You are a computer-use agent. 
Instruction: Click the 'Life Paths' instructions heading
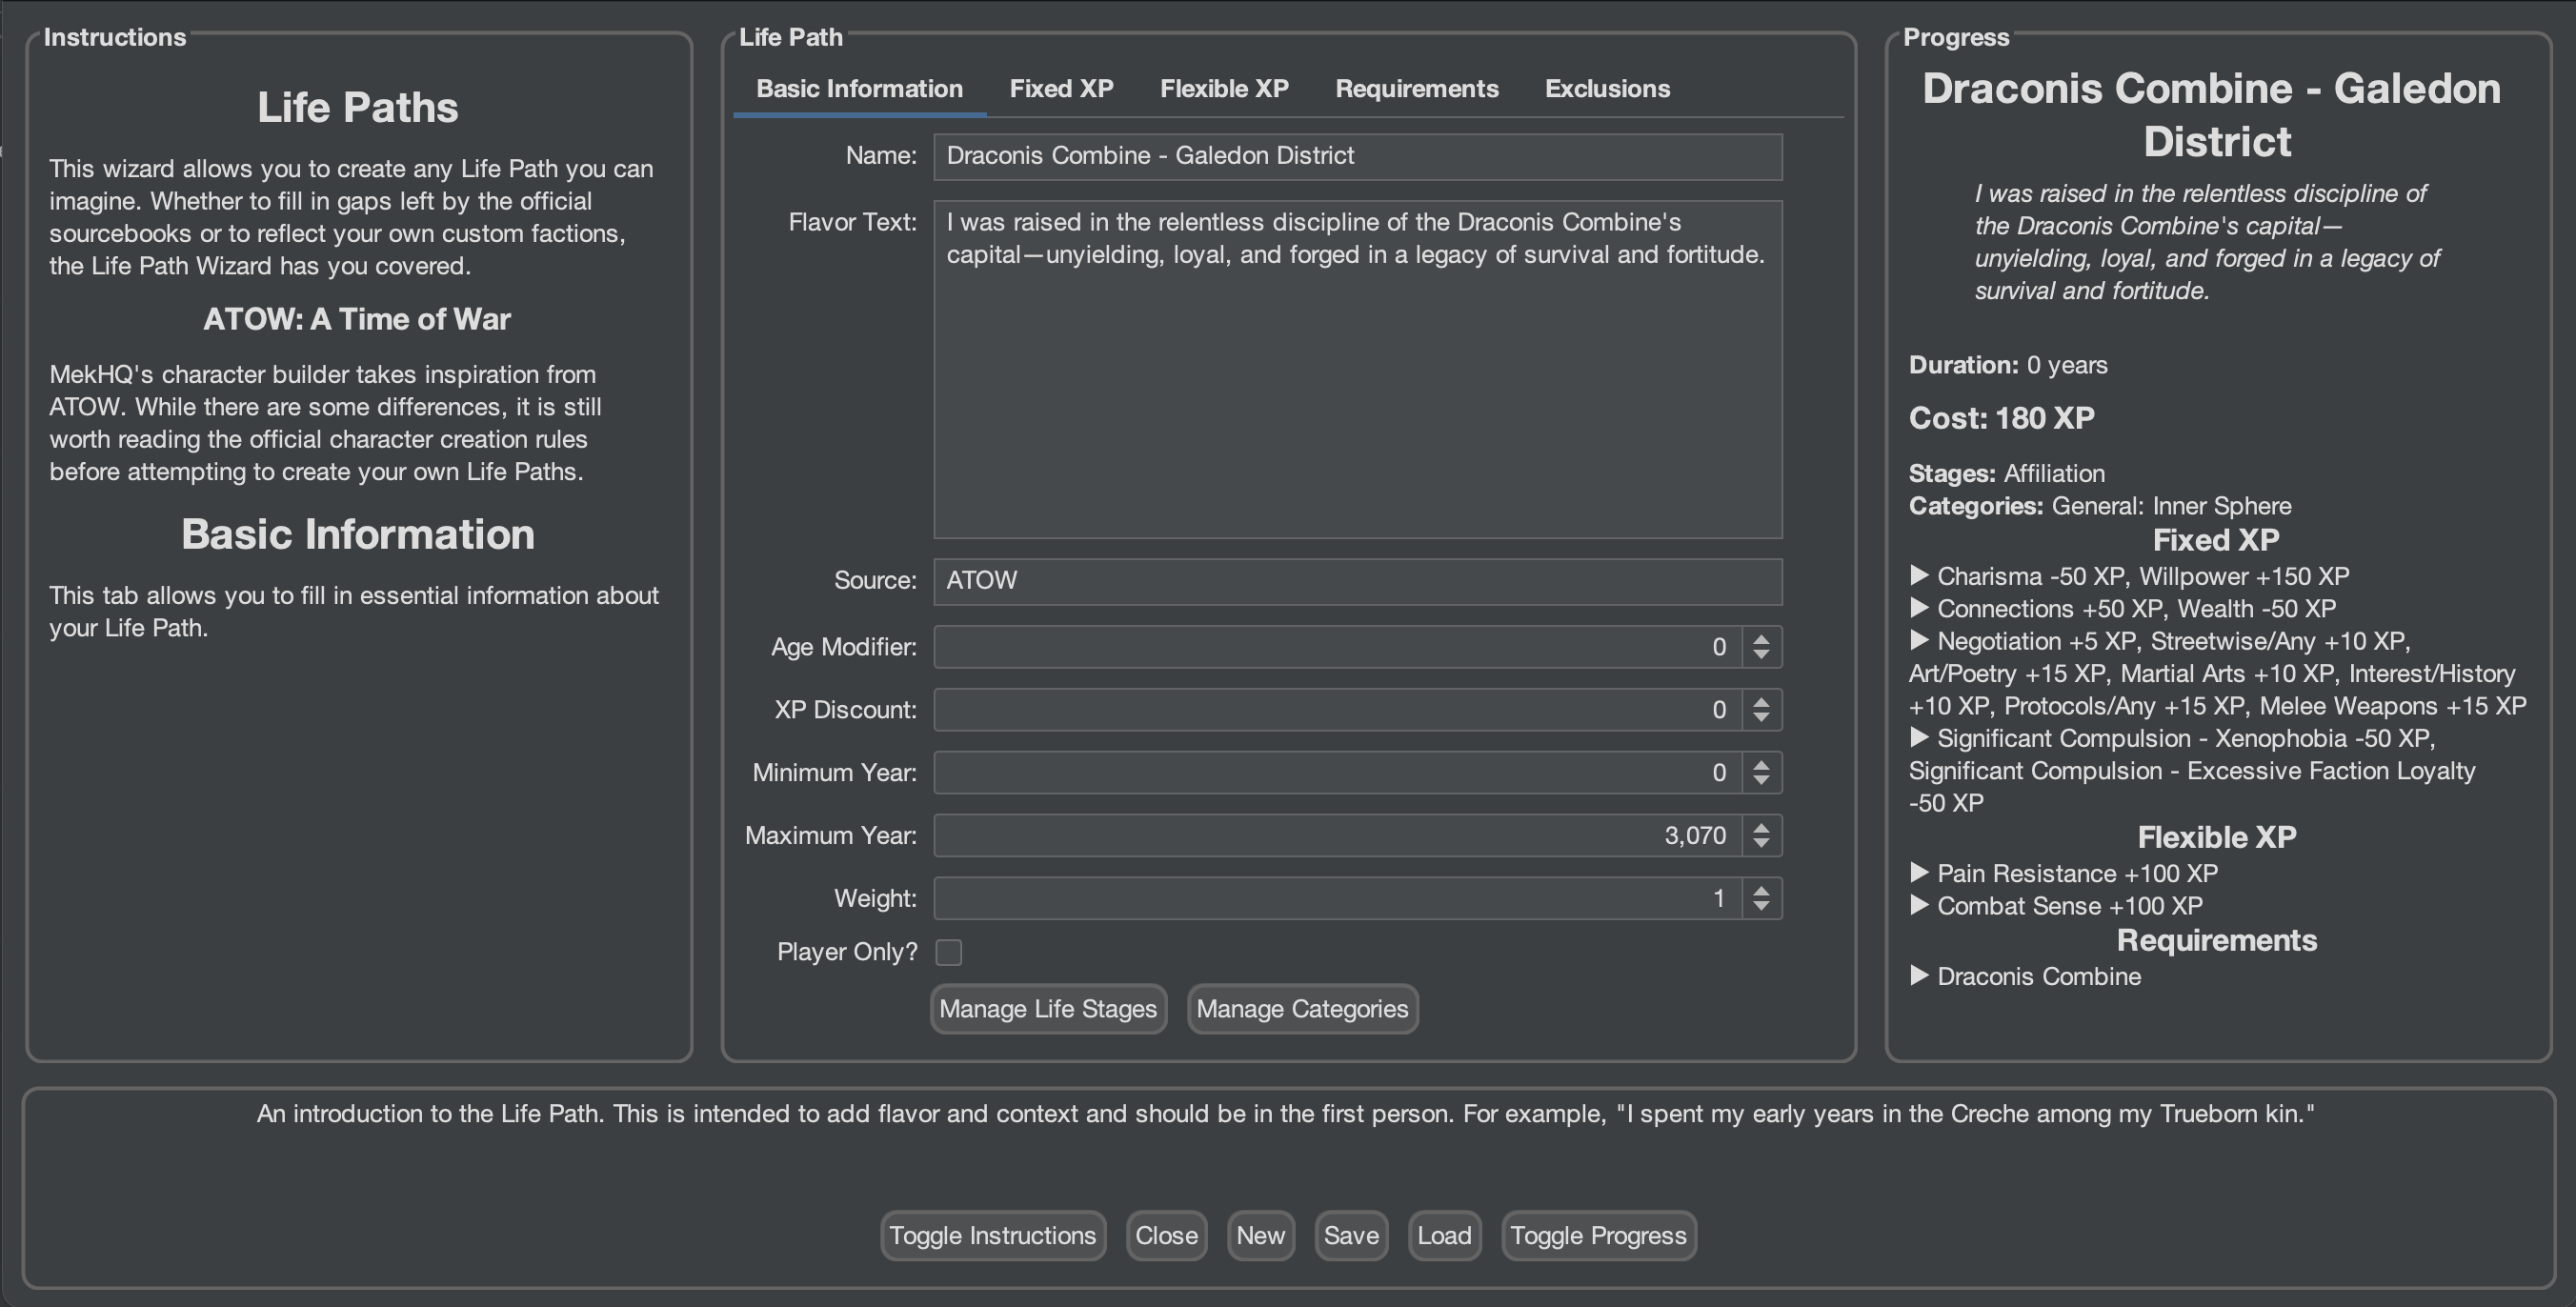tap(358, 107)
